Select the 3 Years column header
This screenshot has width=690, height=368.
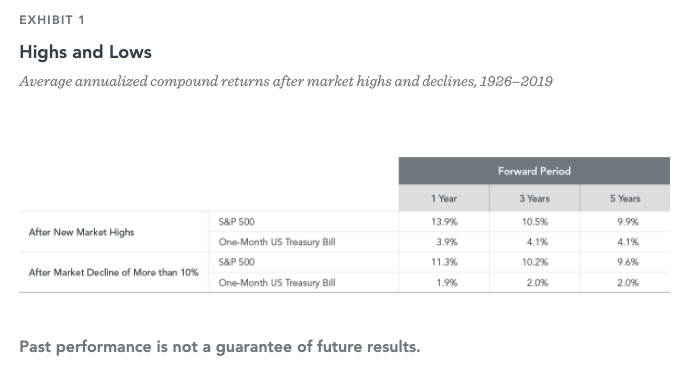(535, 199)
